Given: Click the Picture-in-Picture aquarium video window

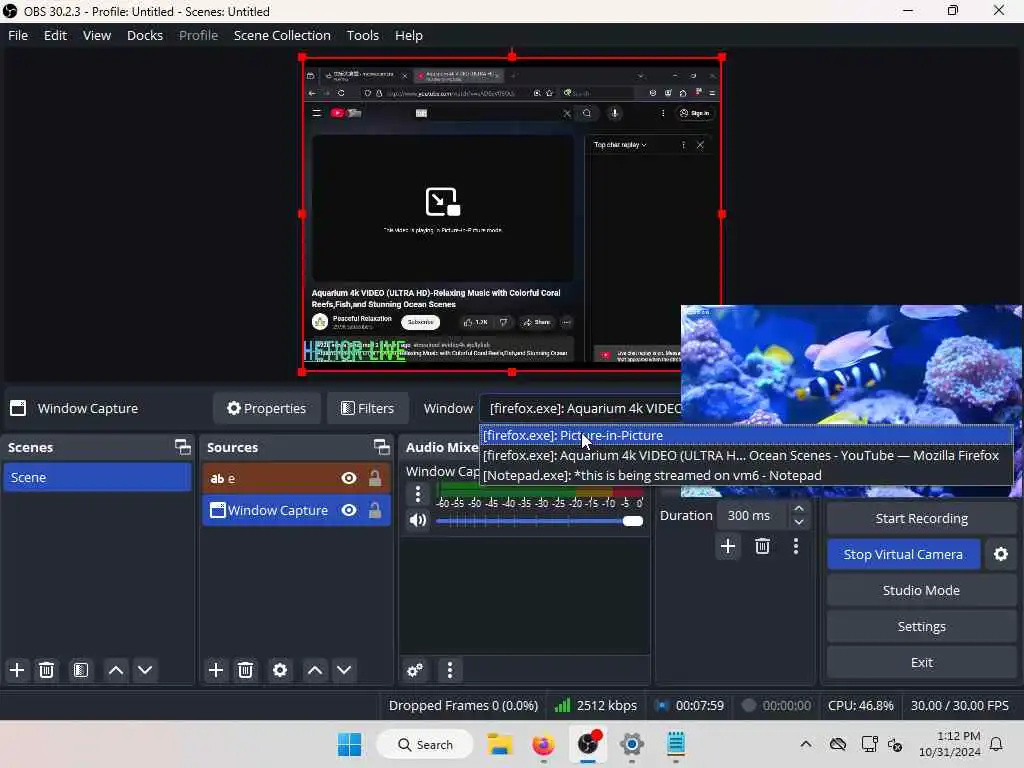Looking at the screenshot, I should [x=851, y=365].
